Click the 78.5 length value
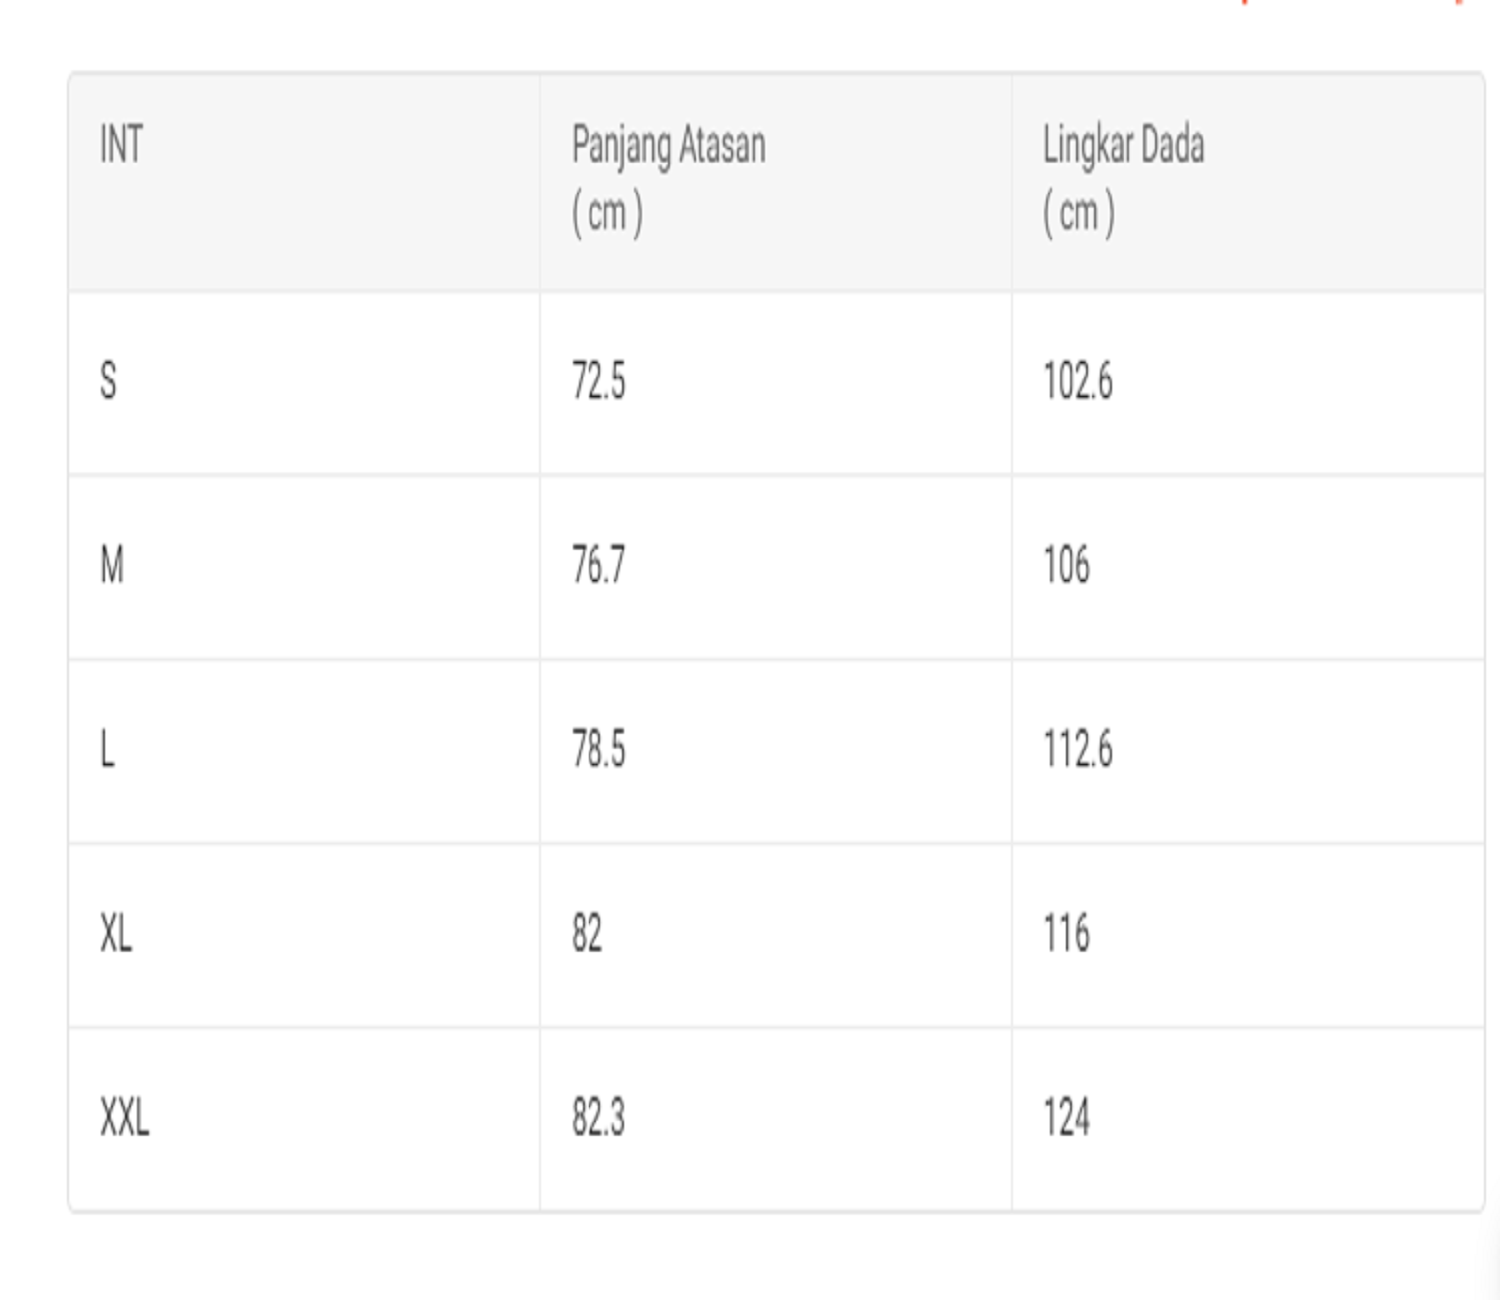 (x=599, y=750)
